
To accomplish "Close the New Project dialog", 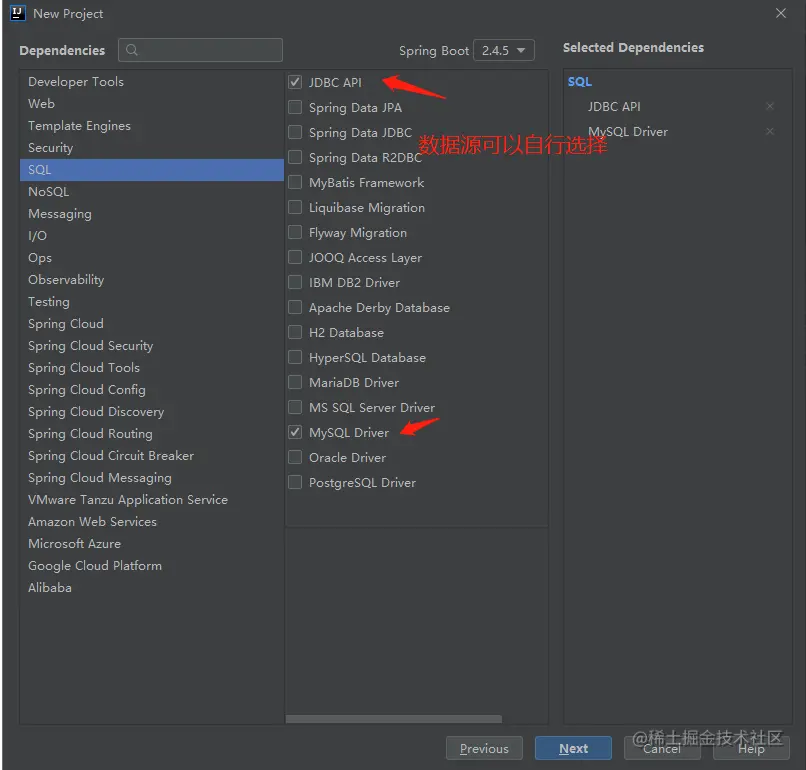I will pos(780,13).
